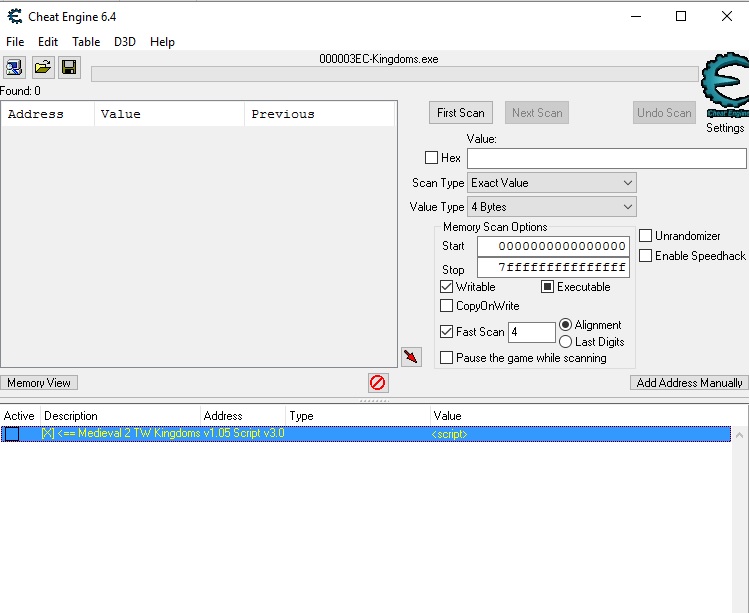Open the D3D menu
The width and height of the screenshot is (750, 613).
tap(125, 42)
